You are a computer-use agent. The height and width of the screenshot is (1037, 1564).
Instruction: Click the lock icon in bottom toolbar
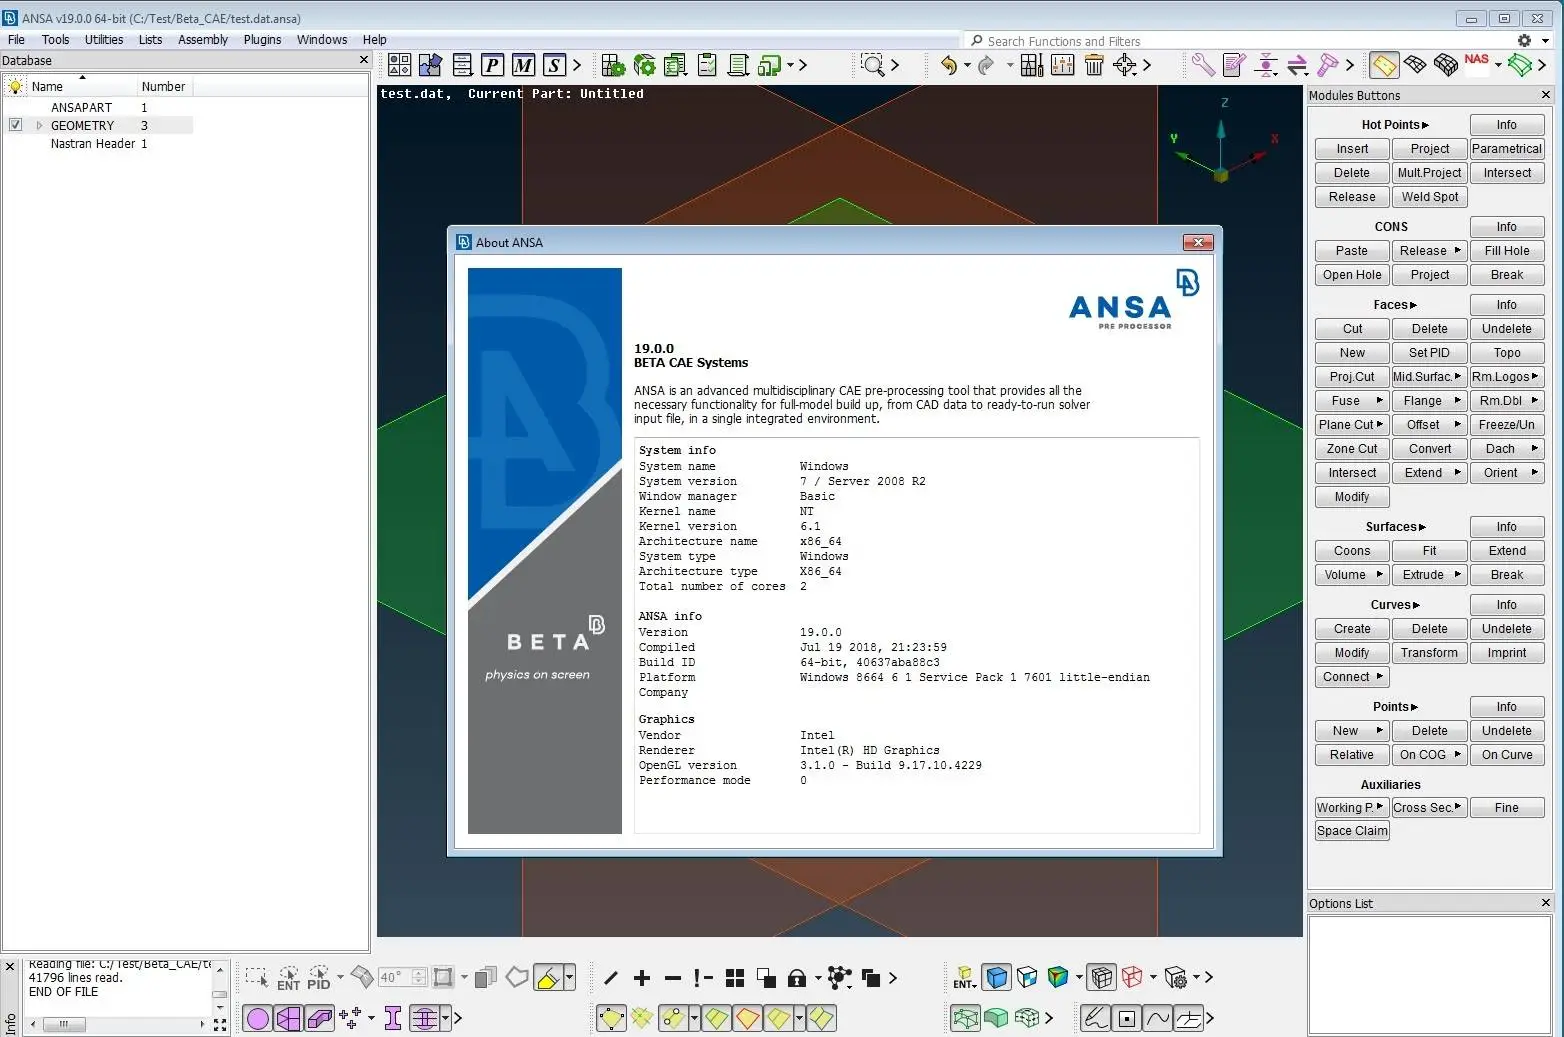point(797,978)
